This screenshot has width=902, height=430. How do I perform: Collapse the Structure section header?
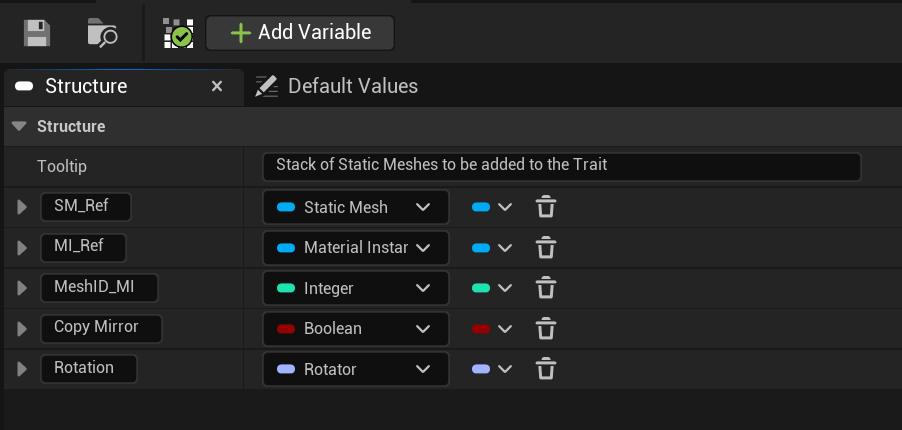point(20,126)
